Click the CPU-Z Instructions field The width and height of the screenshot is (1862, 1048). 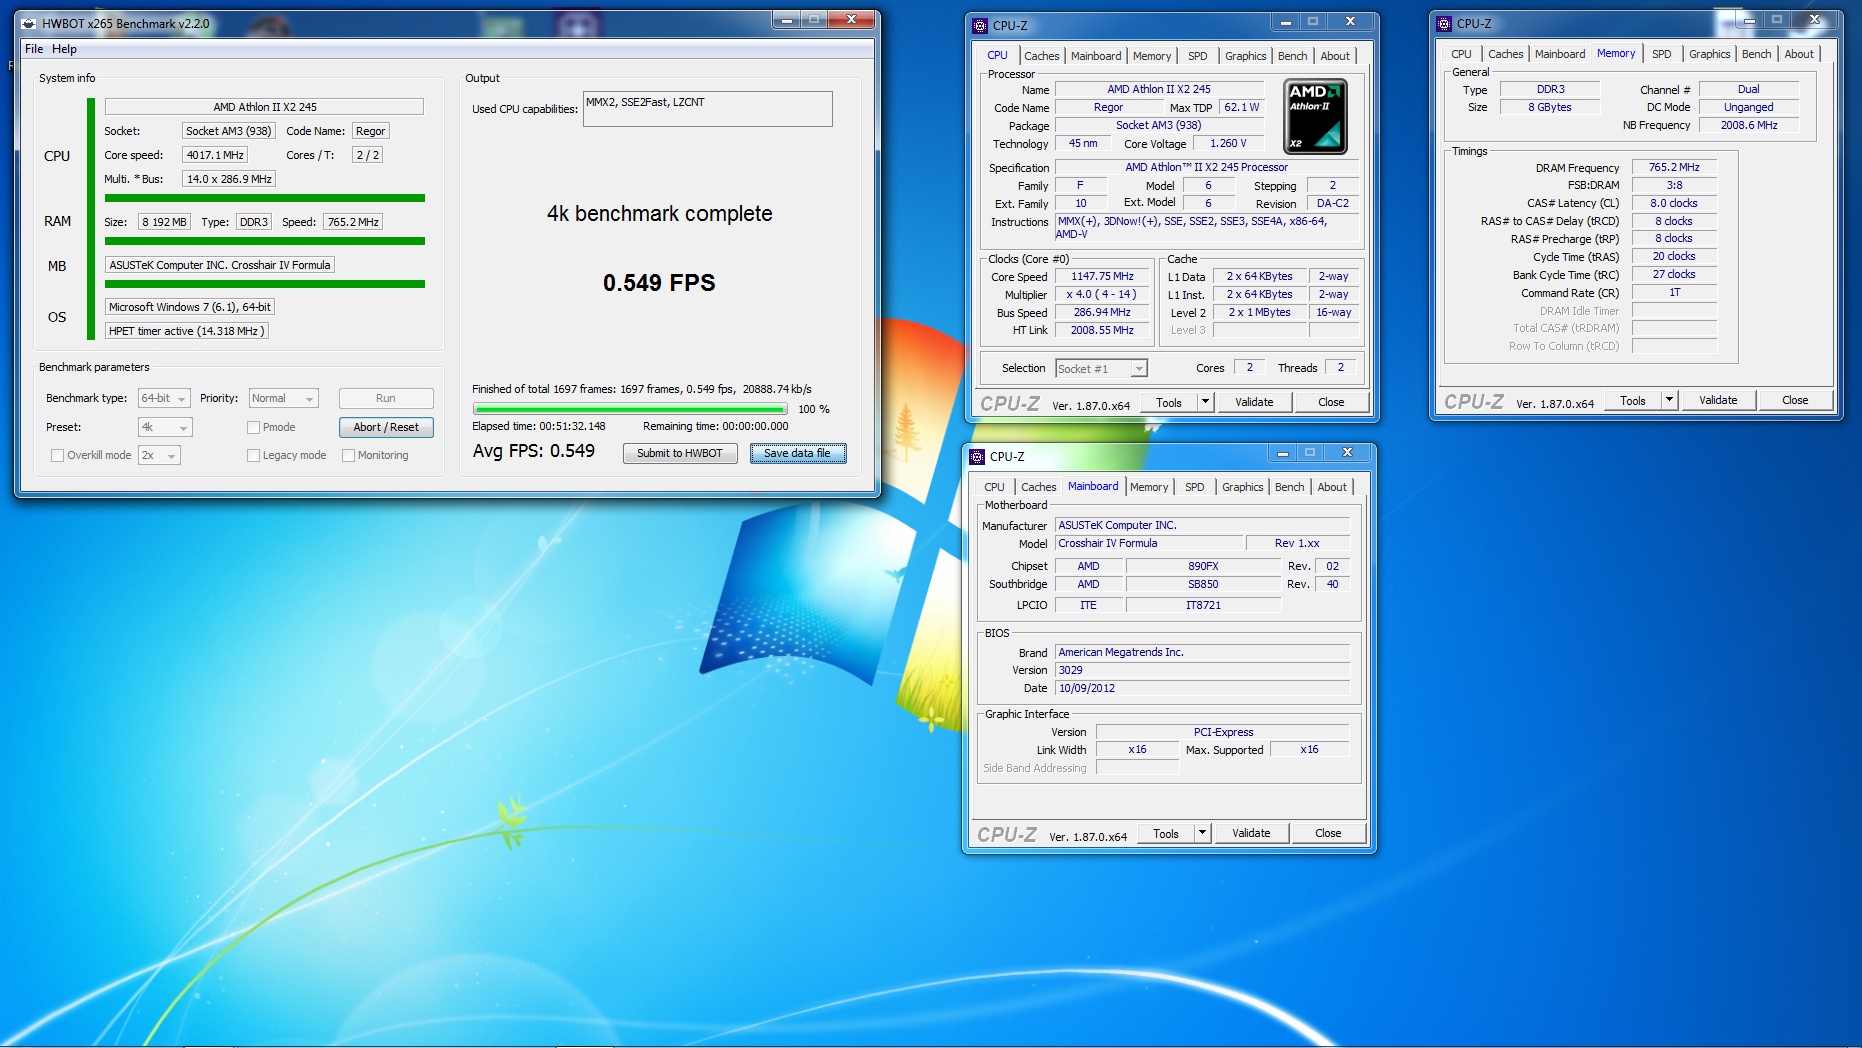point(1209,228)
